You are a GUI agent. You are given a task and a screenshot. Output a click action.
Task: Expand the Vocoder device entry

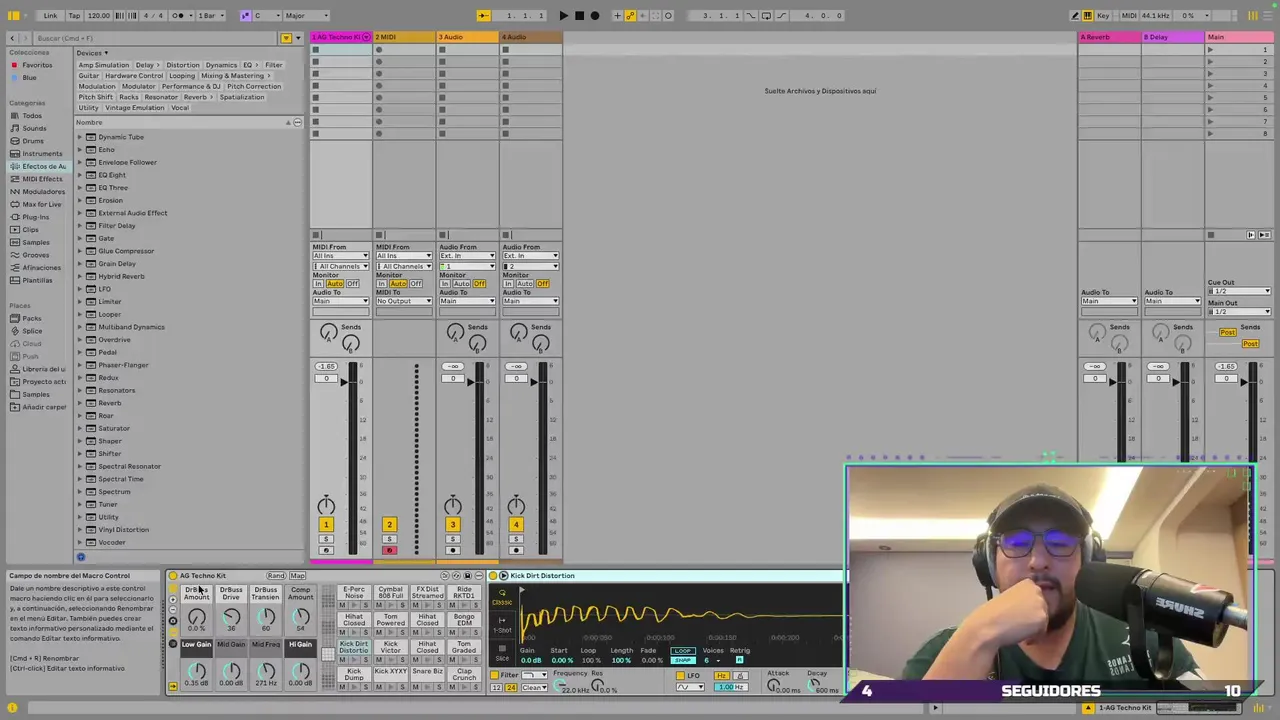pos(80,542)
